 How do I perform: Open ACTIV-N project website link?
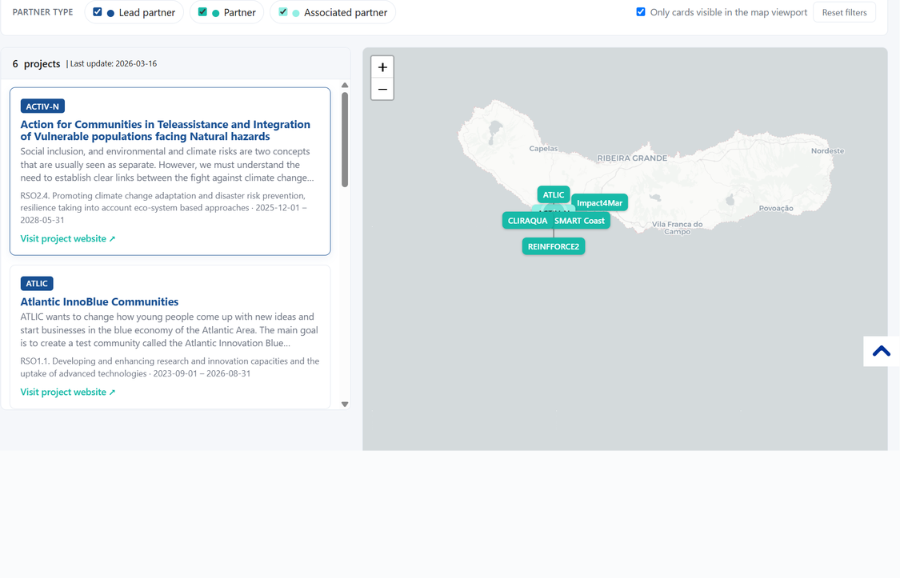click(x=68, y=238)
